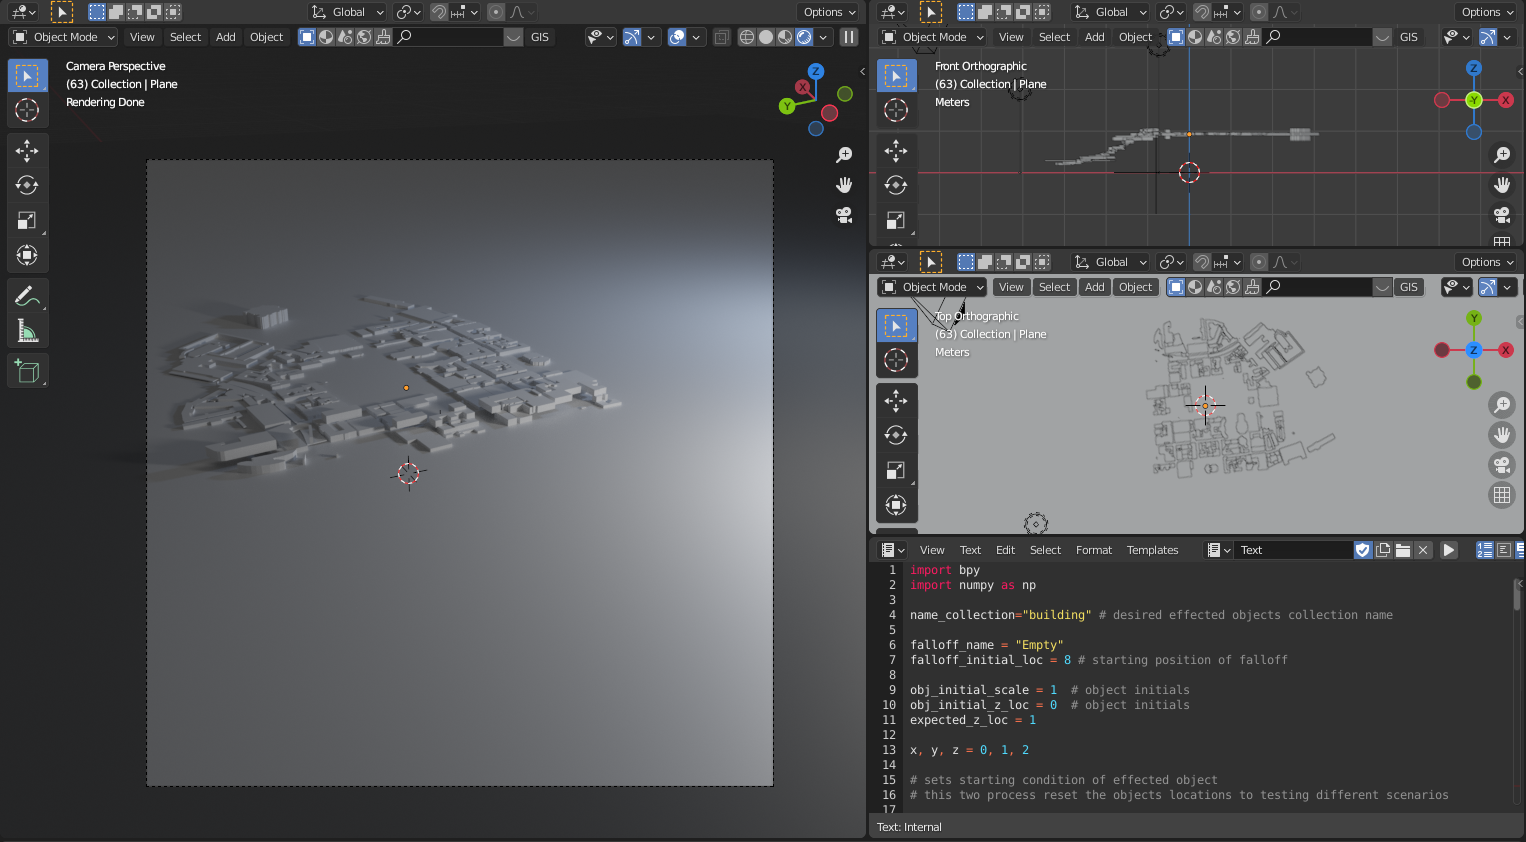1526x842 pixels.
Task: Activate Select Box tool in Camera Perspective viewport
Action: (27, 76)
